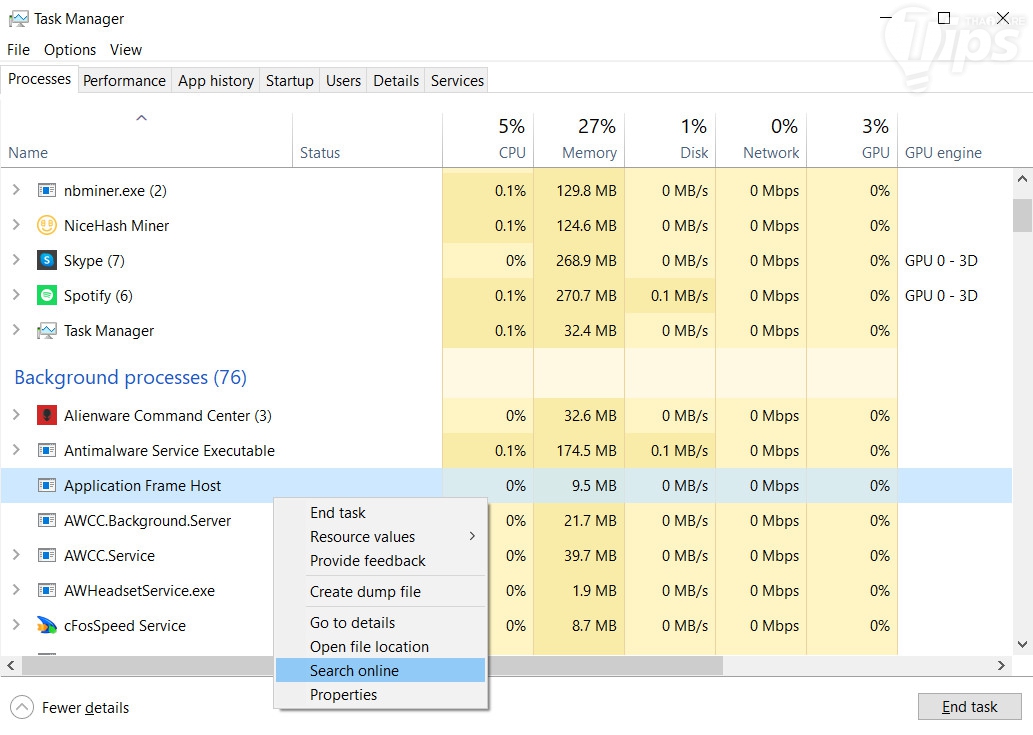Switch to the Performance tab
The height and width of the screenshot is (735, 1033).
click(x=124, y=81)
